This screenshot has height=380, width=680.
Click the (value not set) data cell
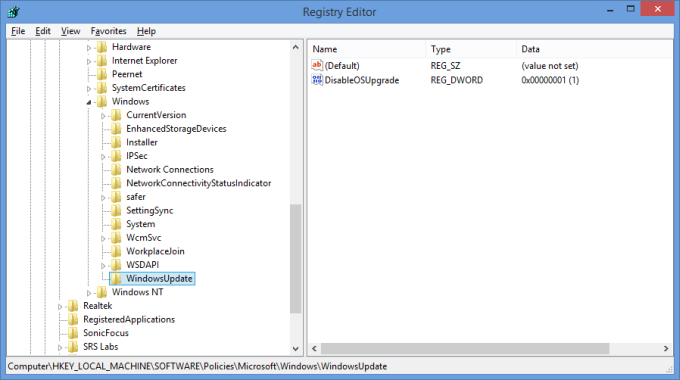pyautogui.click(x=550, y=66)
